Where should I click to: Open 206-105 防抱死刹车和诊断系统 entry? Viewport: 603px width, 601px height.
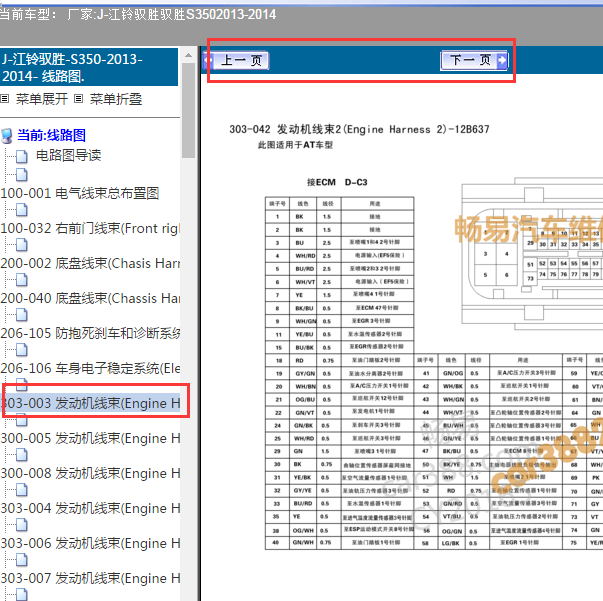tap(90, 333)
